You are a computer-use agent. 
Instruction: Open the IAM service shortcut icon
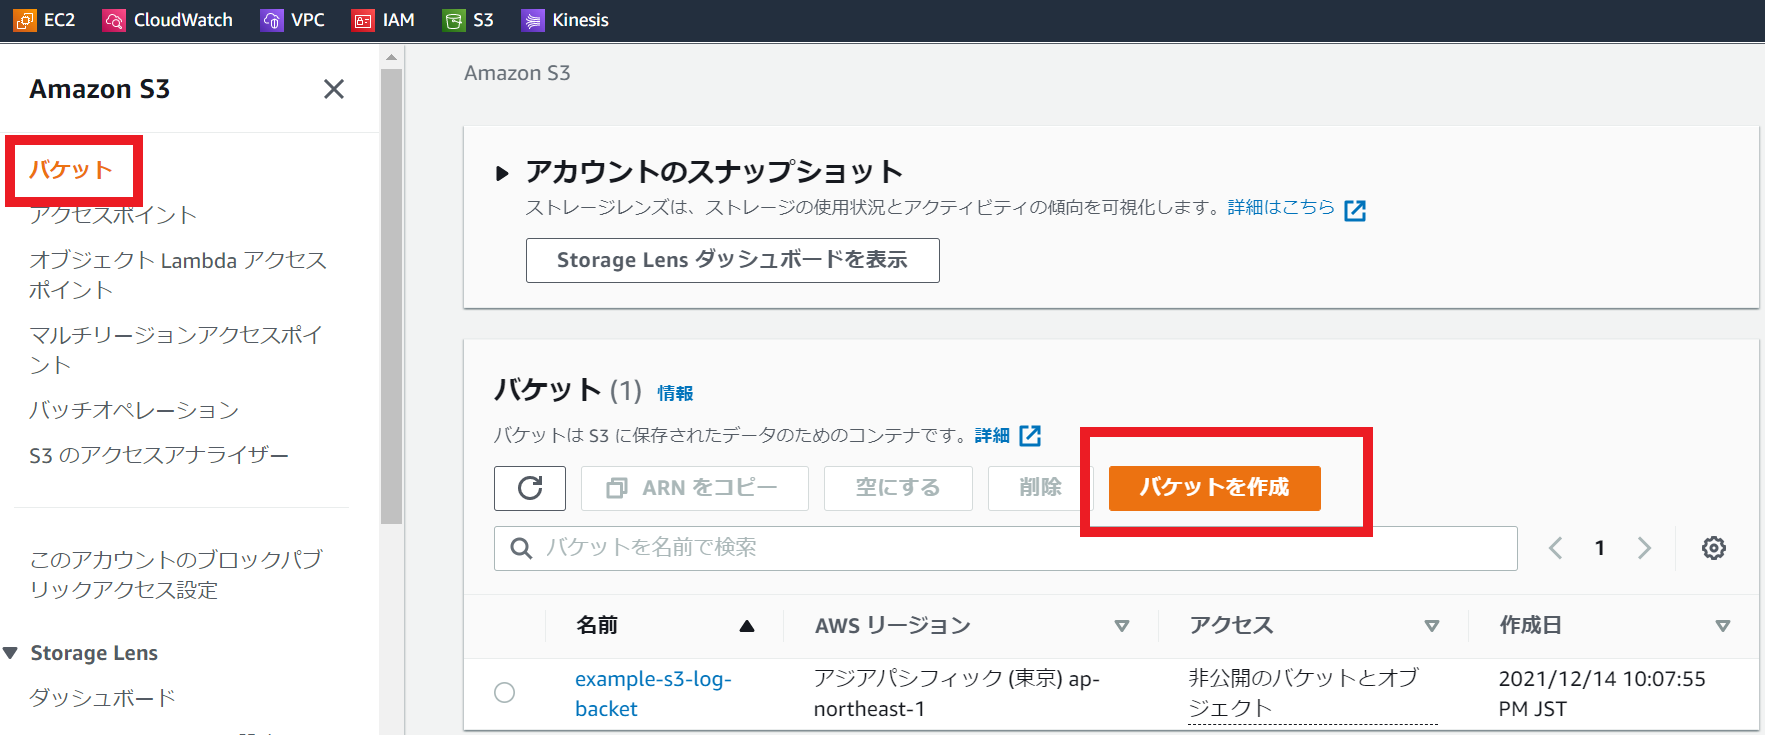click(x=363, y=20)
